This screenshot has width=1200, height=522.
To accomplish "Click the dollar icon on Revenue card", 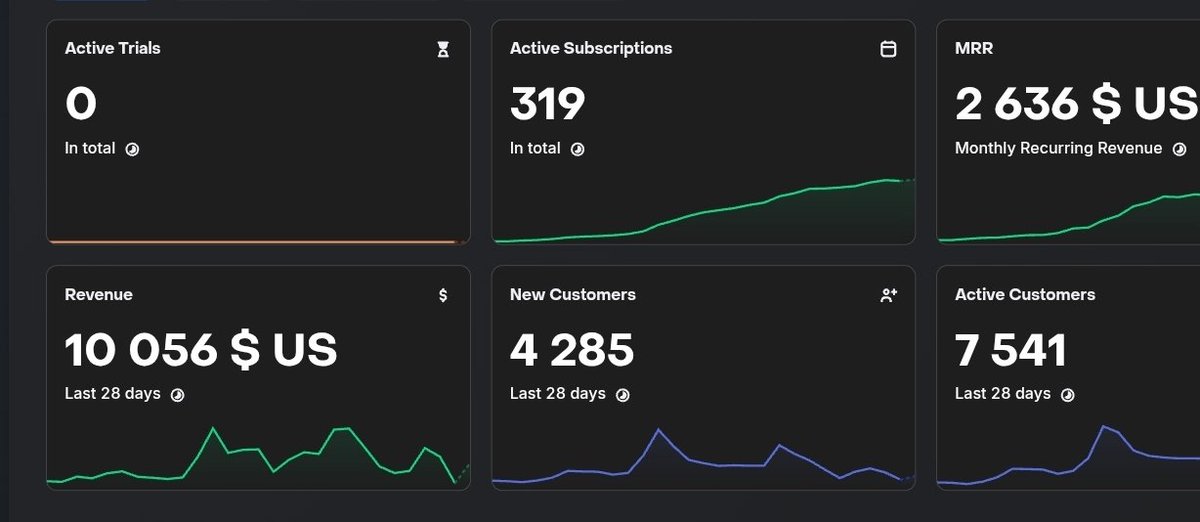I will (443, 295).
